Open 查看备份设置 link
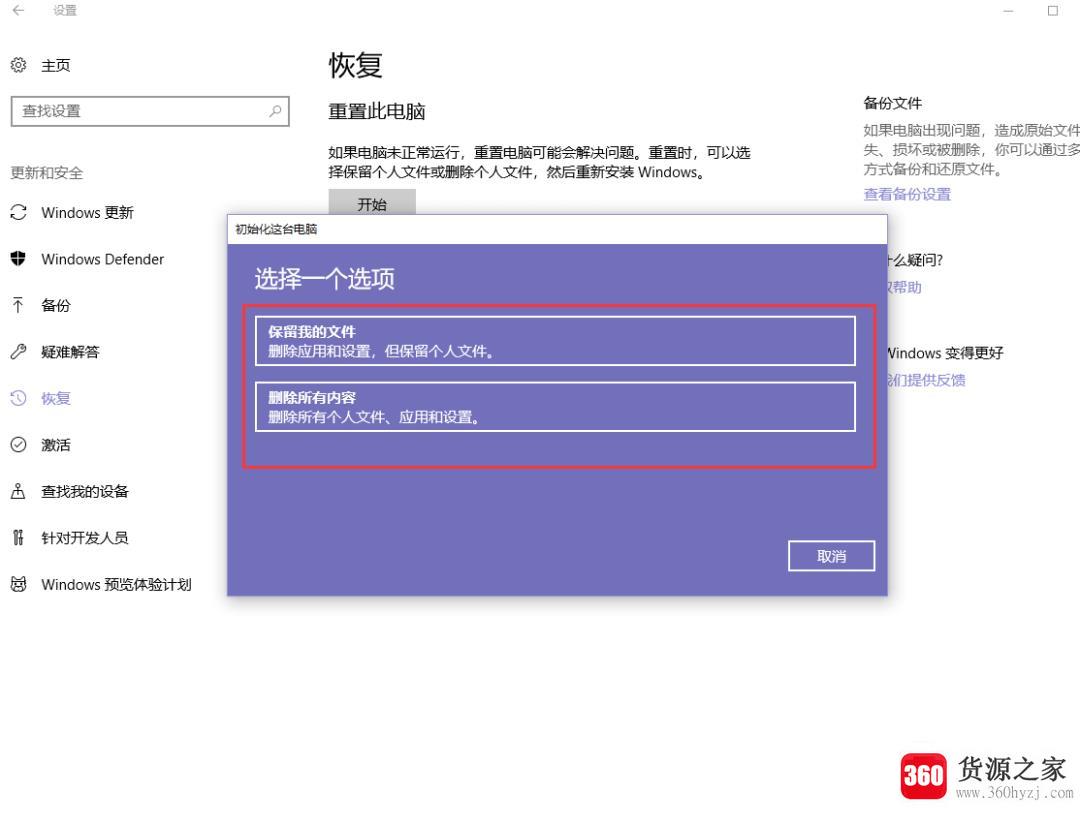This screenshot has width=1080, height=829. coord(907,194)
